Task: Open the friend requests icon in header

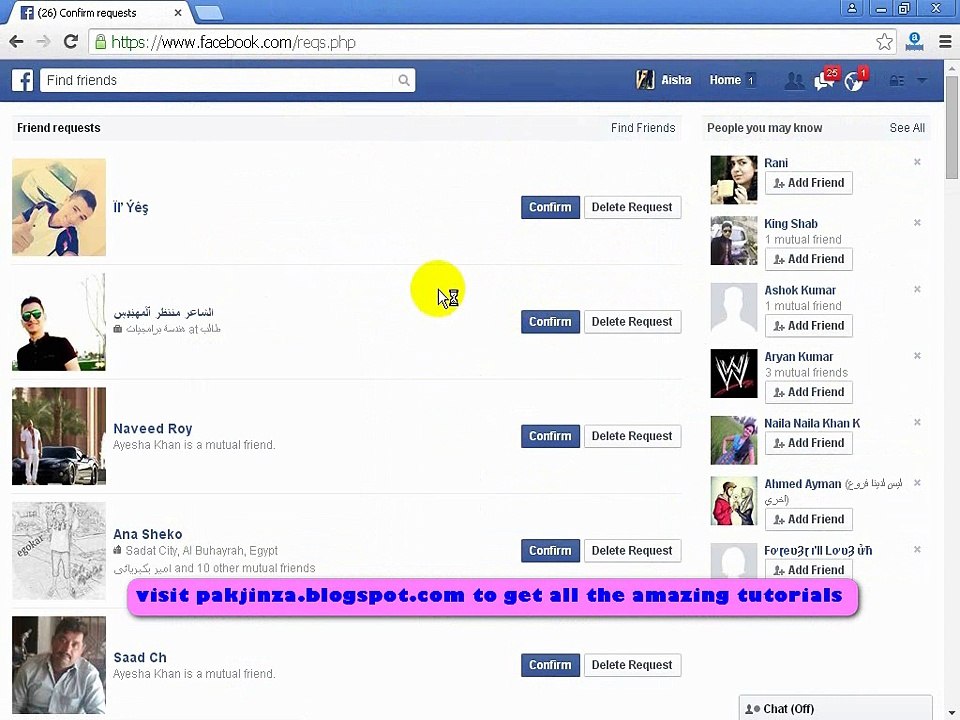Action: (794, 81)
